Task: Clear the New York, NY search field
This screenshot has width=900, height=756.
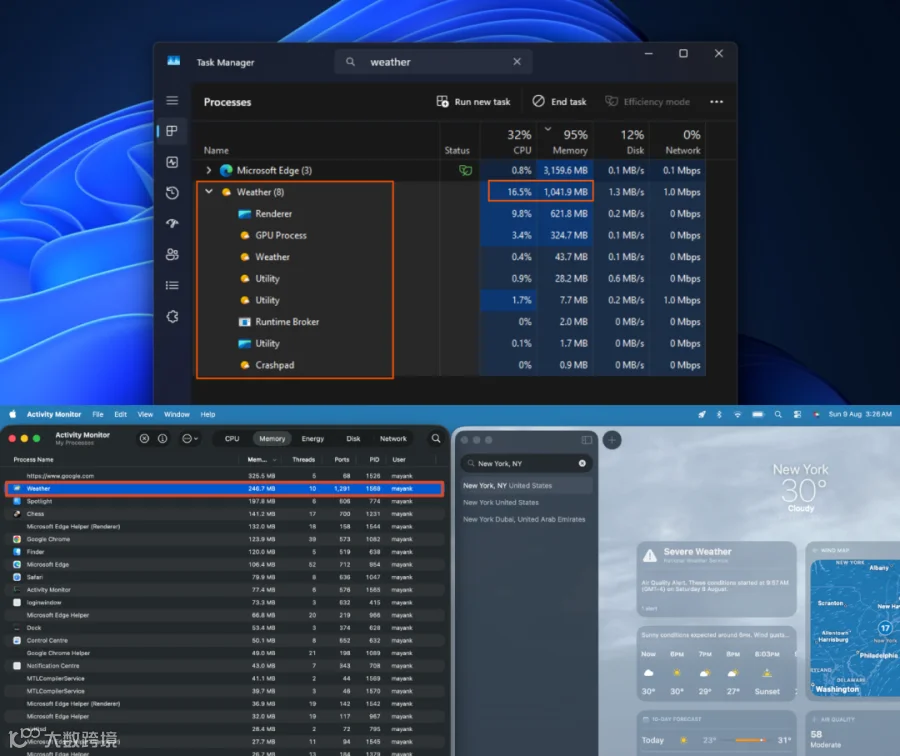Action: point(582,463)
